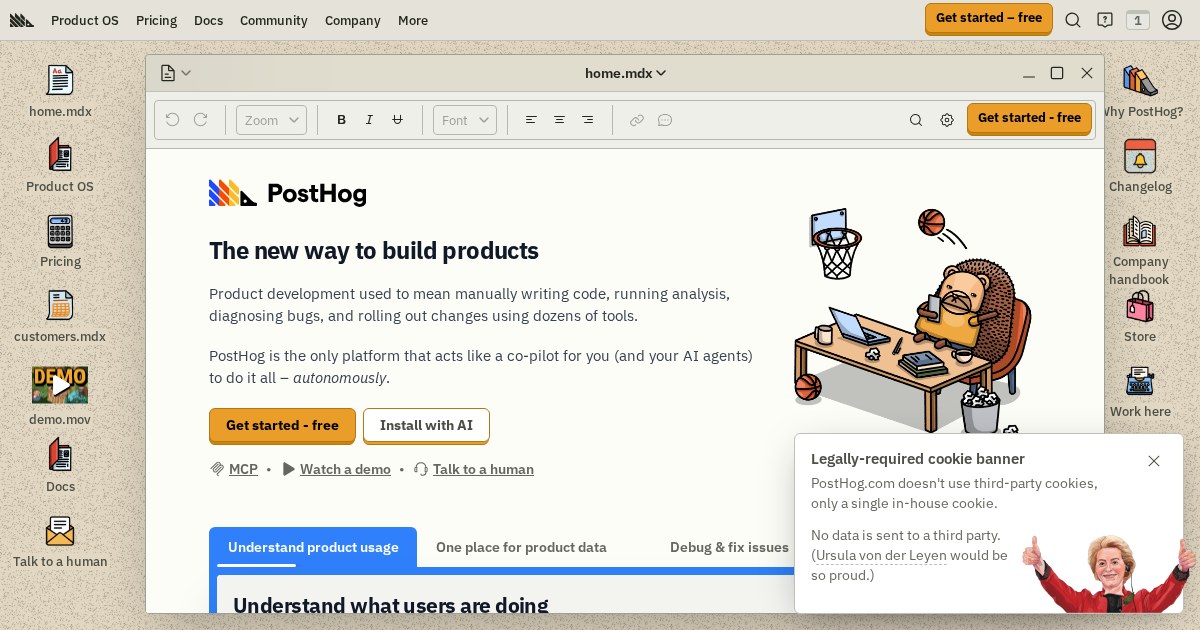Image resolution: width=1200 pixels, height=630 pixels.
Task: Dismiss the cookie banner
Action: click(x=1154, y=461)
